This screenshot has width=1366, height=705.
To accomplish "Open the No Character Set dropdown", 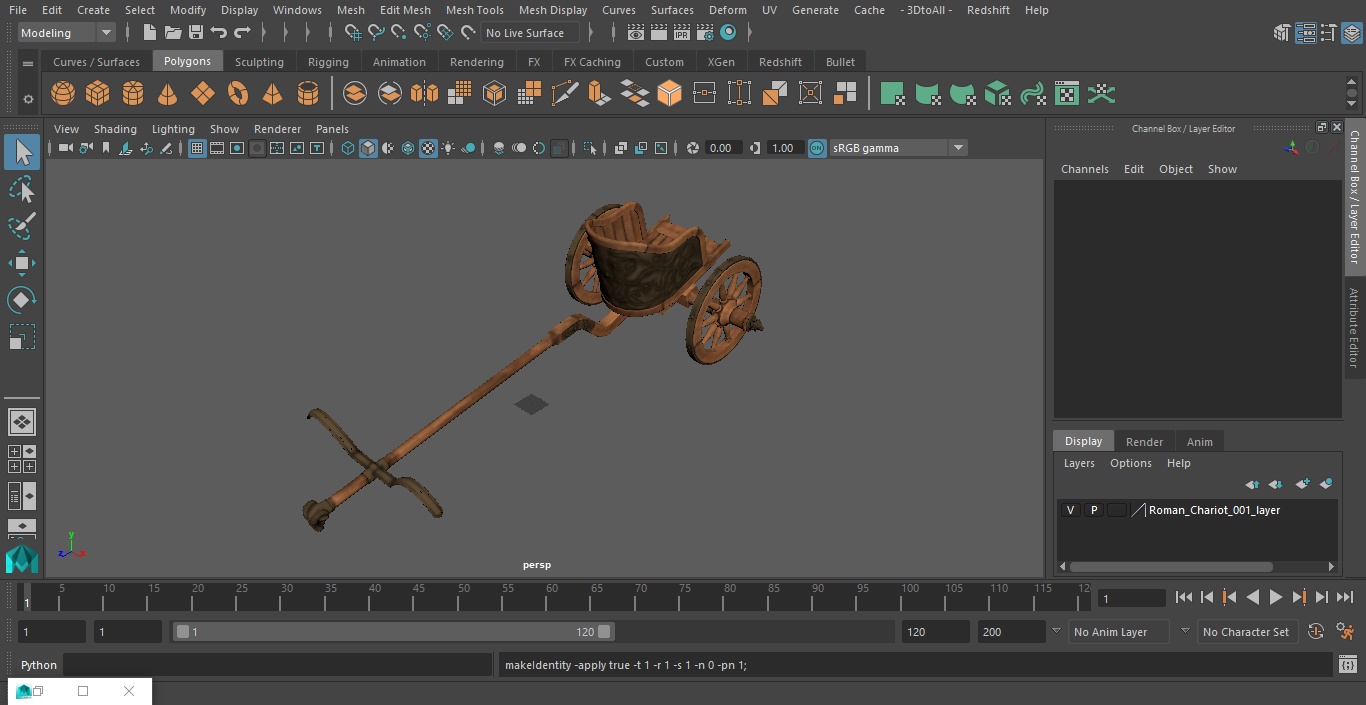I will pyautogui.click(x=1246, y=632).
